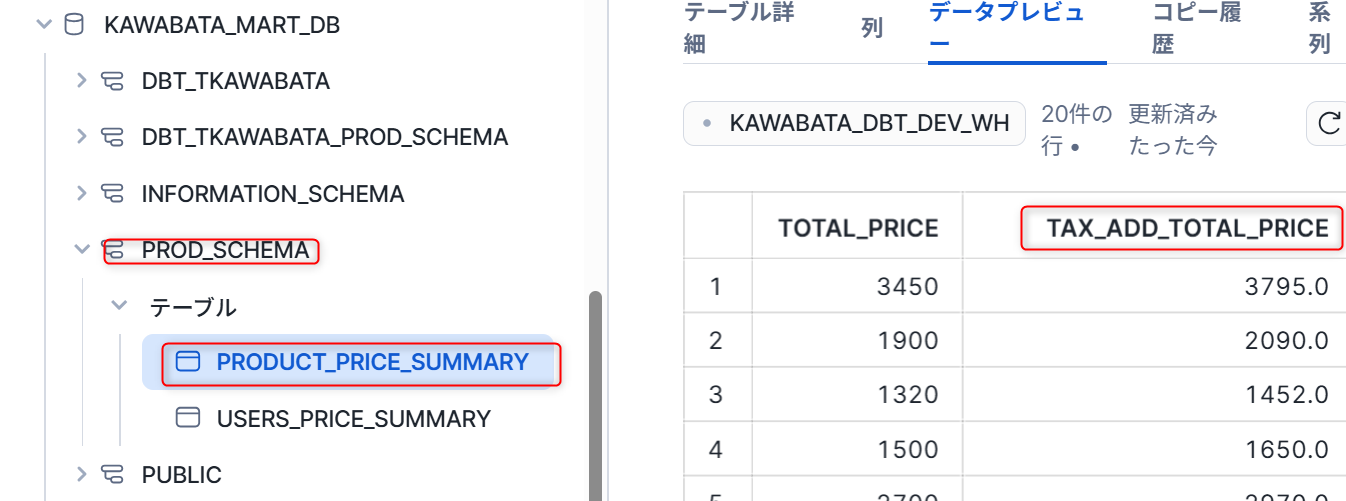The image size is (1346, 501).
Task: Expand the PUBLIC schema chevron
Action: point(82,474)
